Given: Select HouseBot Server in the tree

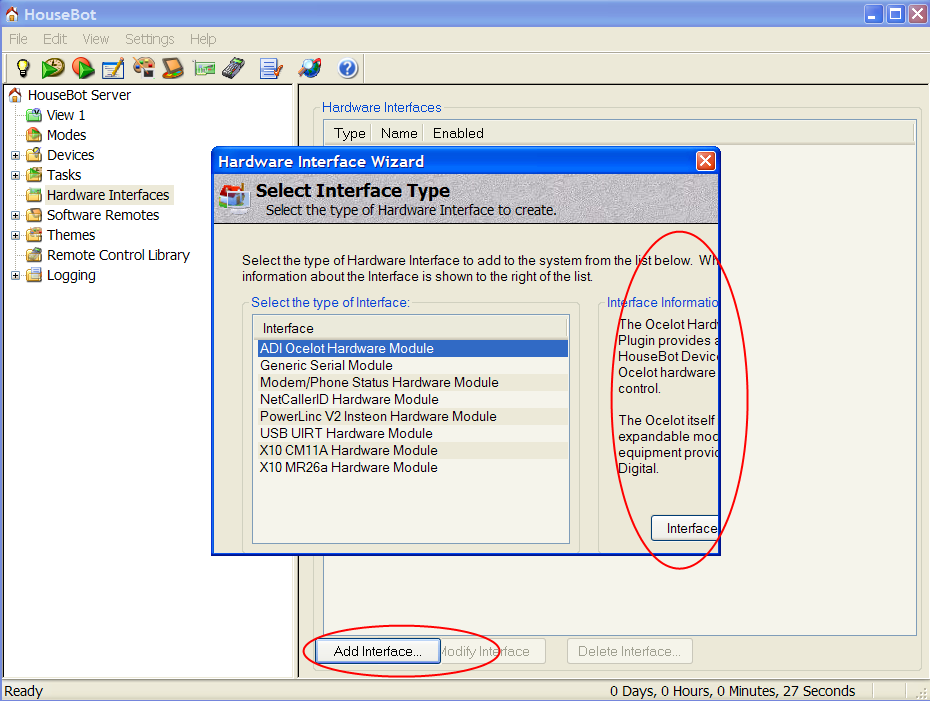Looking at the screenshot, I should click(x=79, y=95).
